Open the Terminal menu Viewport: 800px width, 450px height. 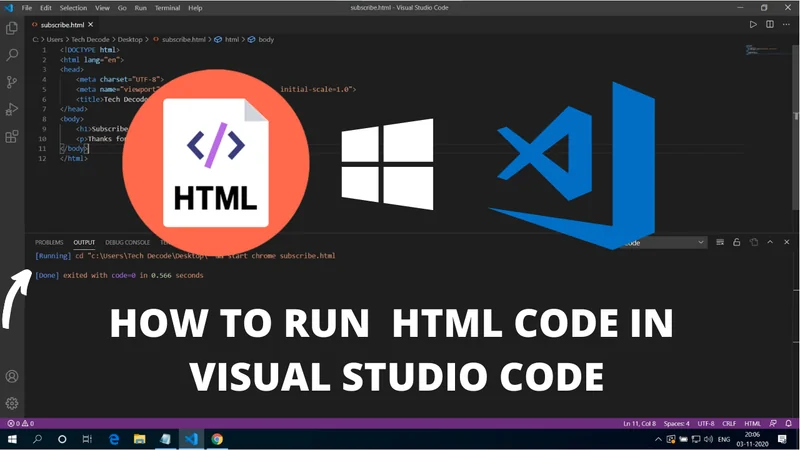165,8
